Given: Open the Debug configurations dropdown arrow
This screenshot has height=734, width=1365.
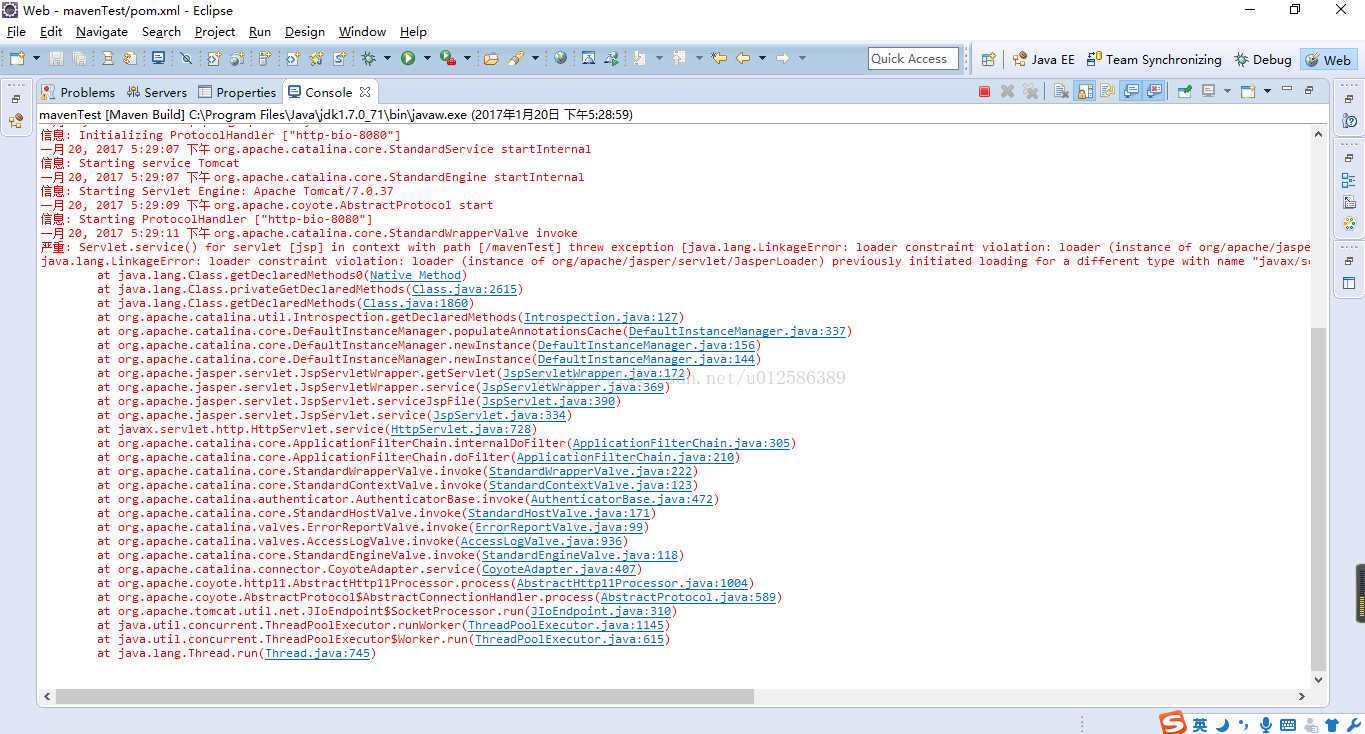Looking at the screenshot, I should point(387,58).
